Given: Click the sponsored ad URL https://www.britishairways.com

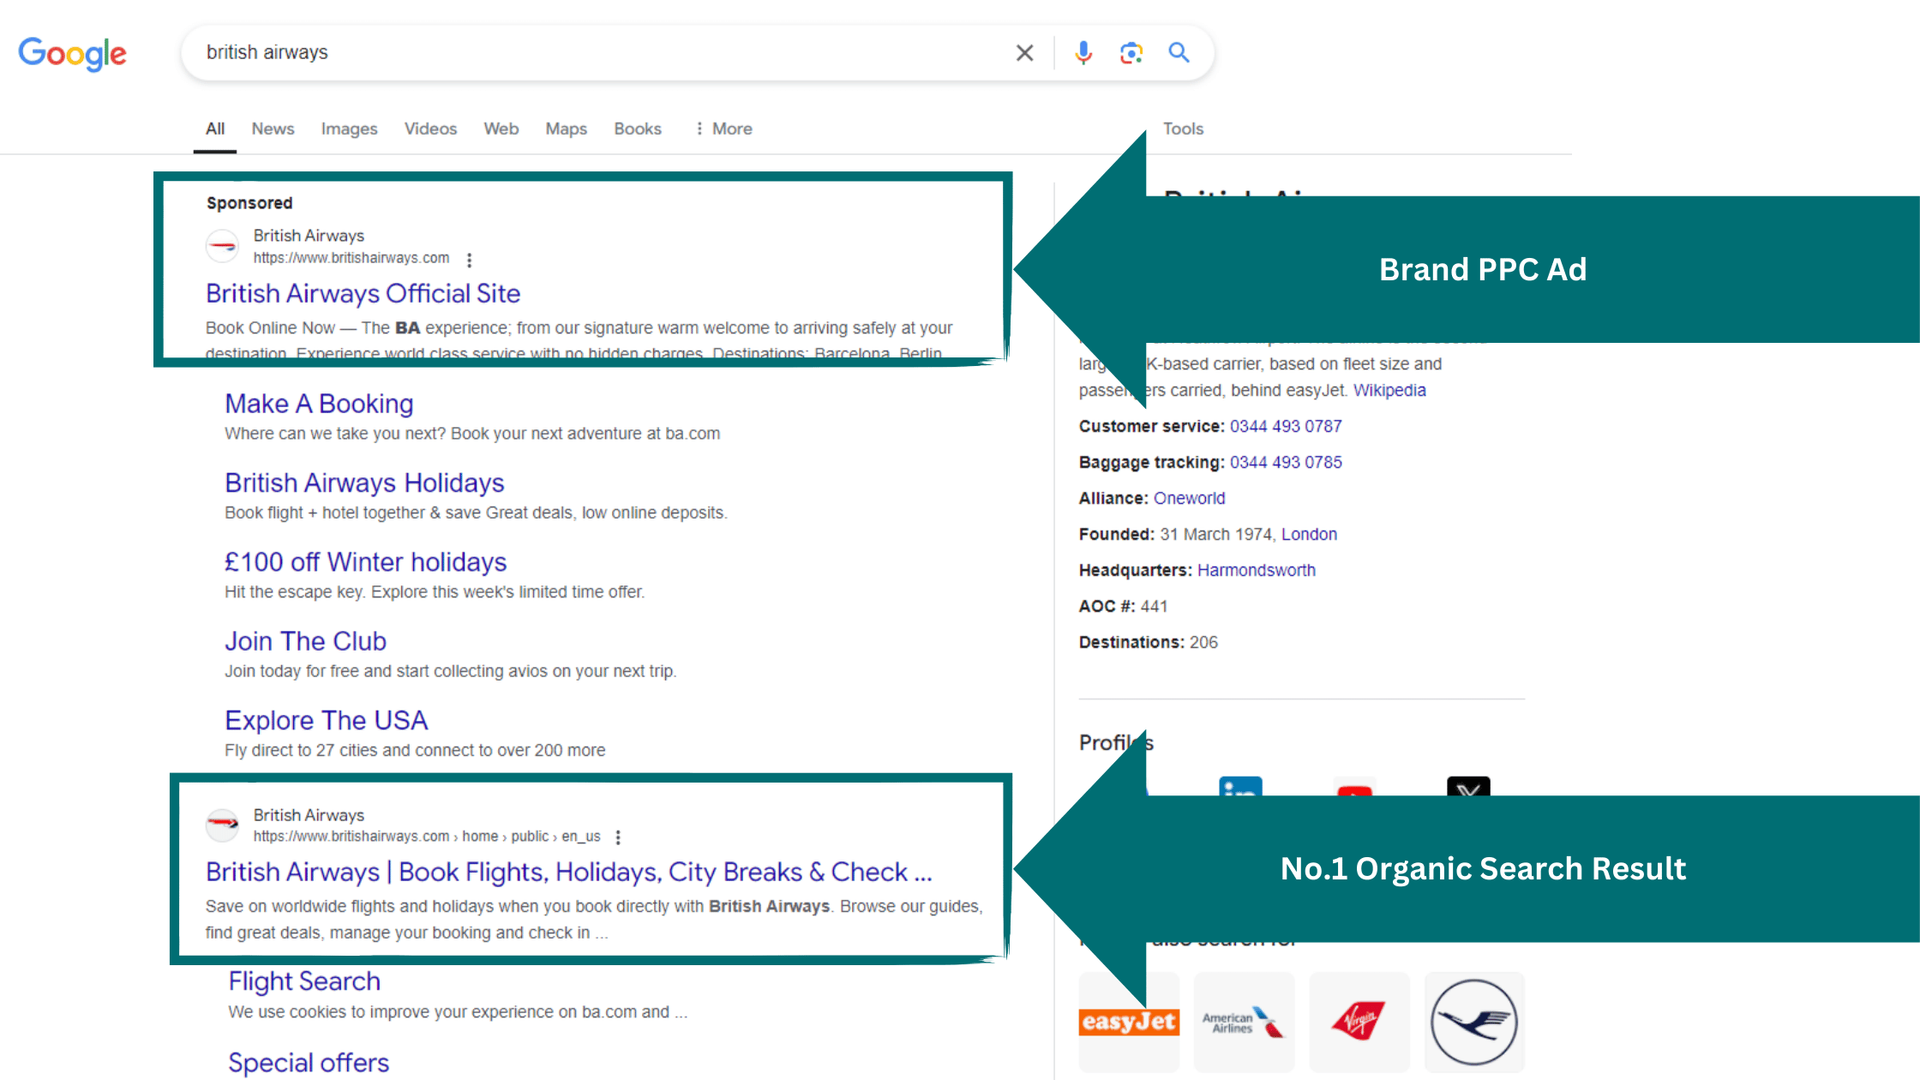Looking at the screenshot, I should [351, 258].
